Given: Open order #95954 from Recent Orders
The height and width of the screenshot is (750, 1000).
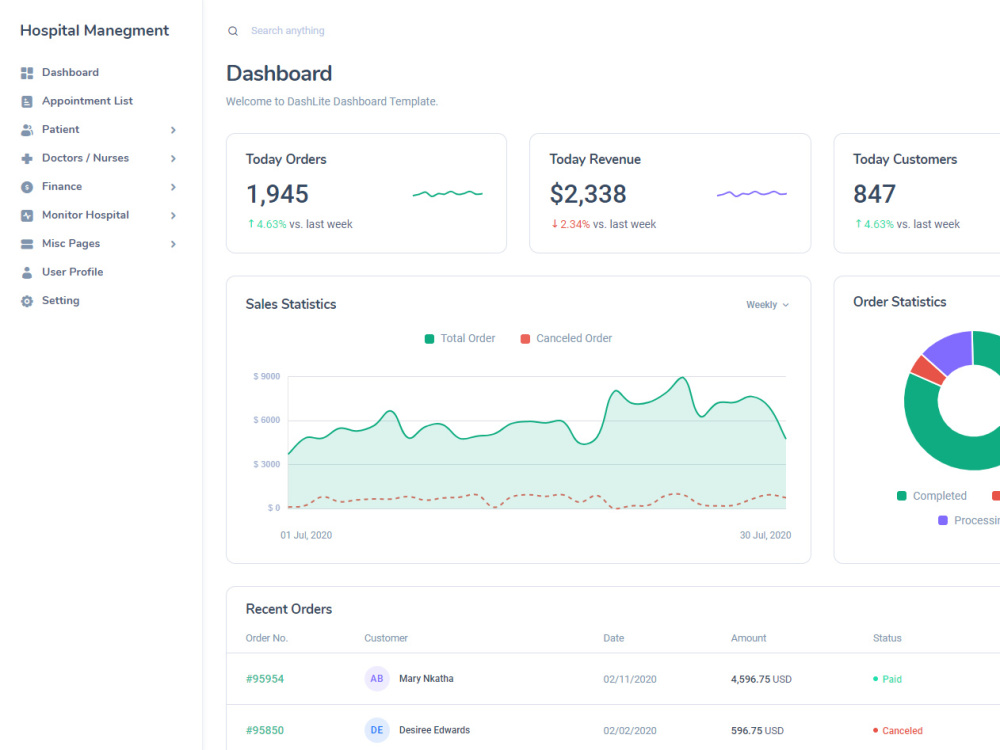Looking at the screenshot, I should [264, 678].
